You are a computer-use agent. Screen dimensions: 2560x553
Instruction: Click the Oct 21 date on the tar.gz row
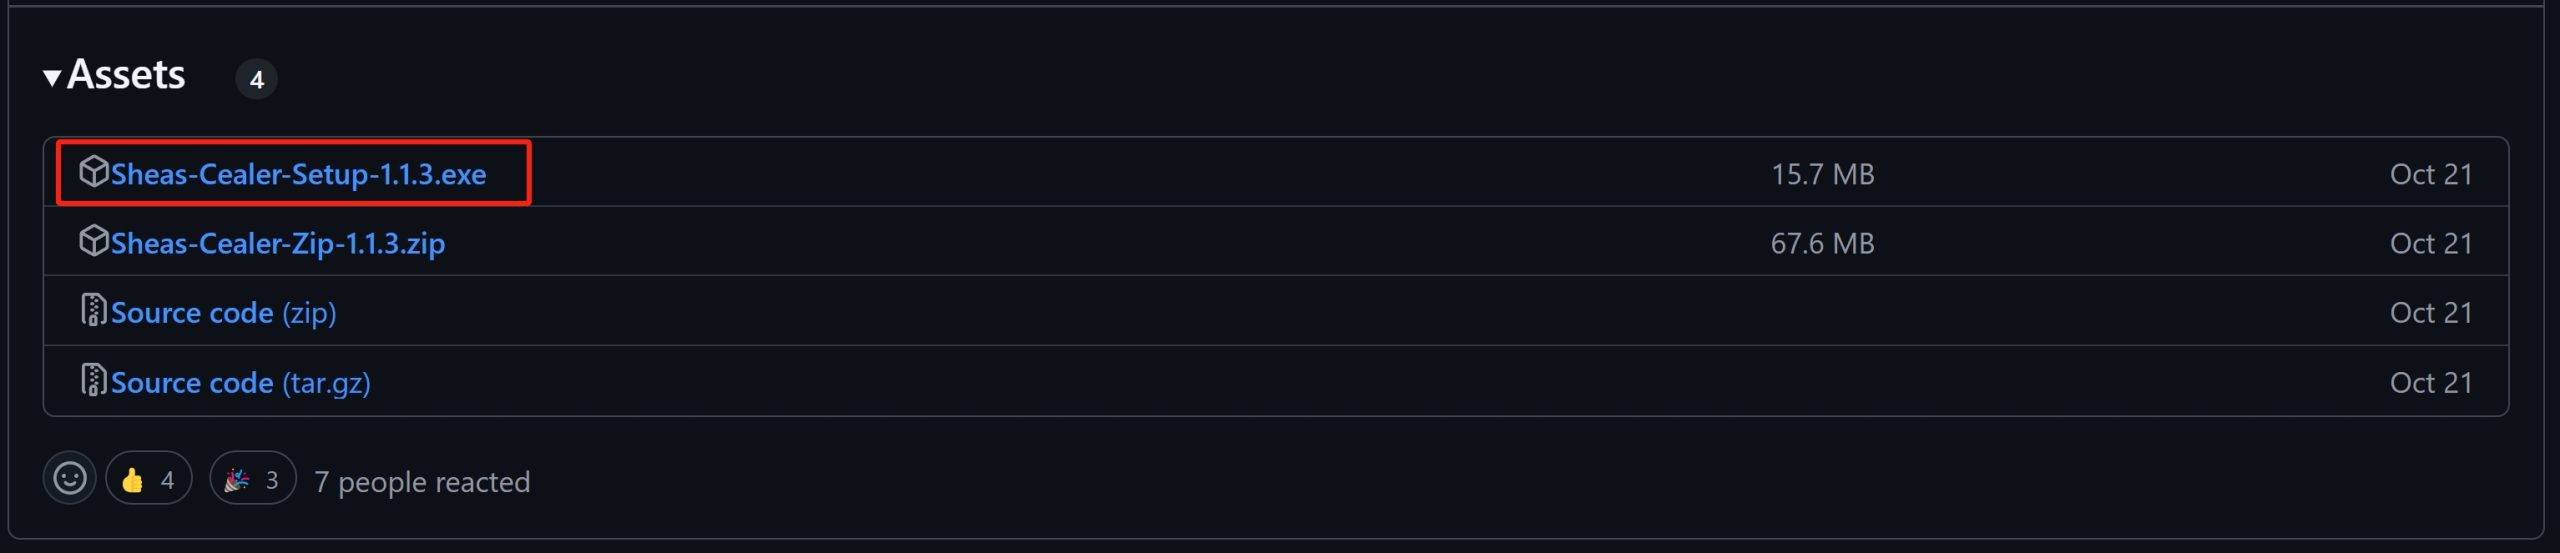coord(2430,383)
